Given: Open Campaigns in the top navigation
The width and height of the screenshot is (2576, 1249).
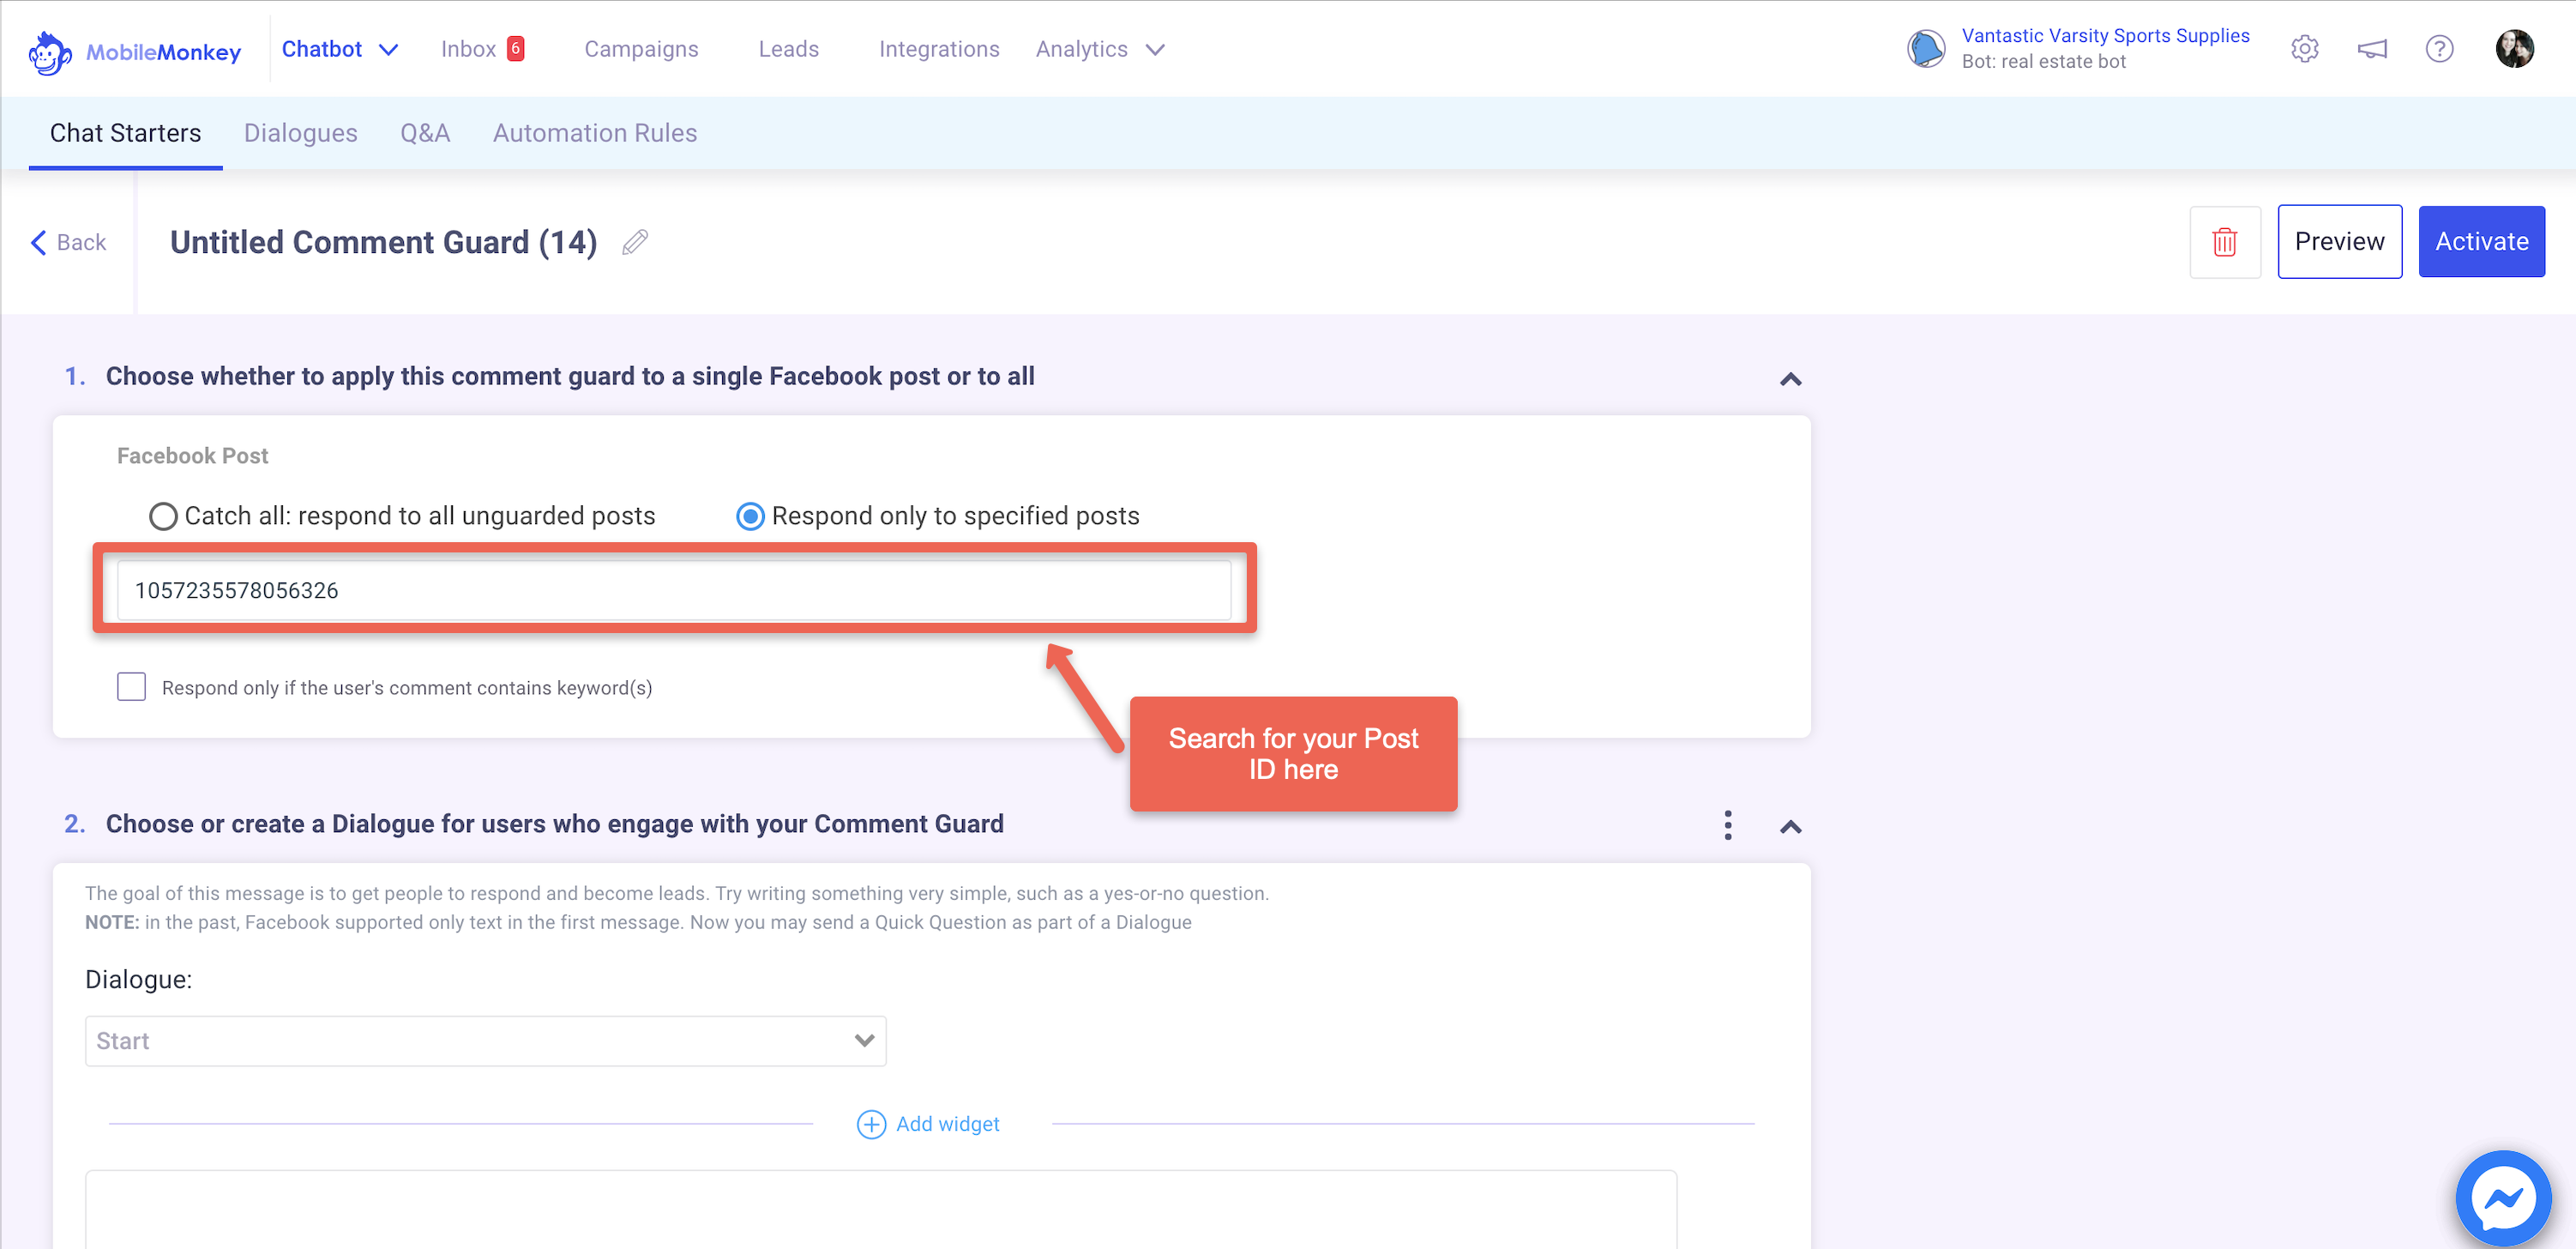Looking at the screenshot, I should (641, 49).
